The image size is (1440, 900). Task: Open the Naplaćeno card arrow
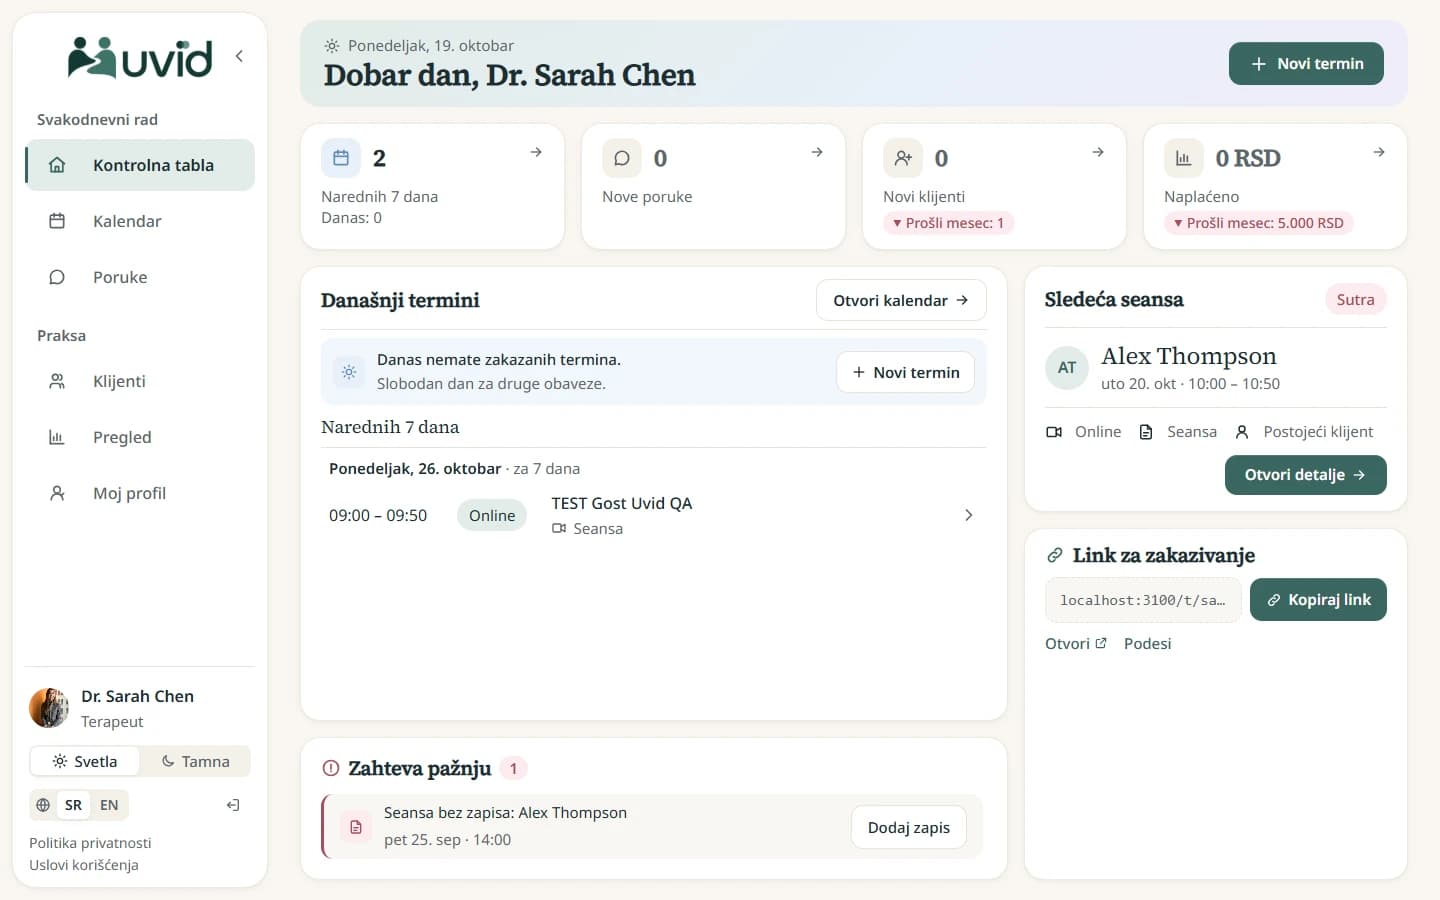pyautogui.click(x=1379, y=152)
